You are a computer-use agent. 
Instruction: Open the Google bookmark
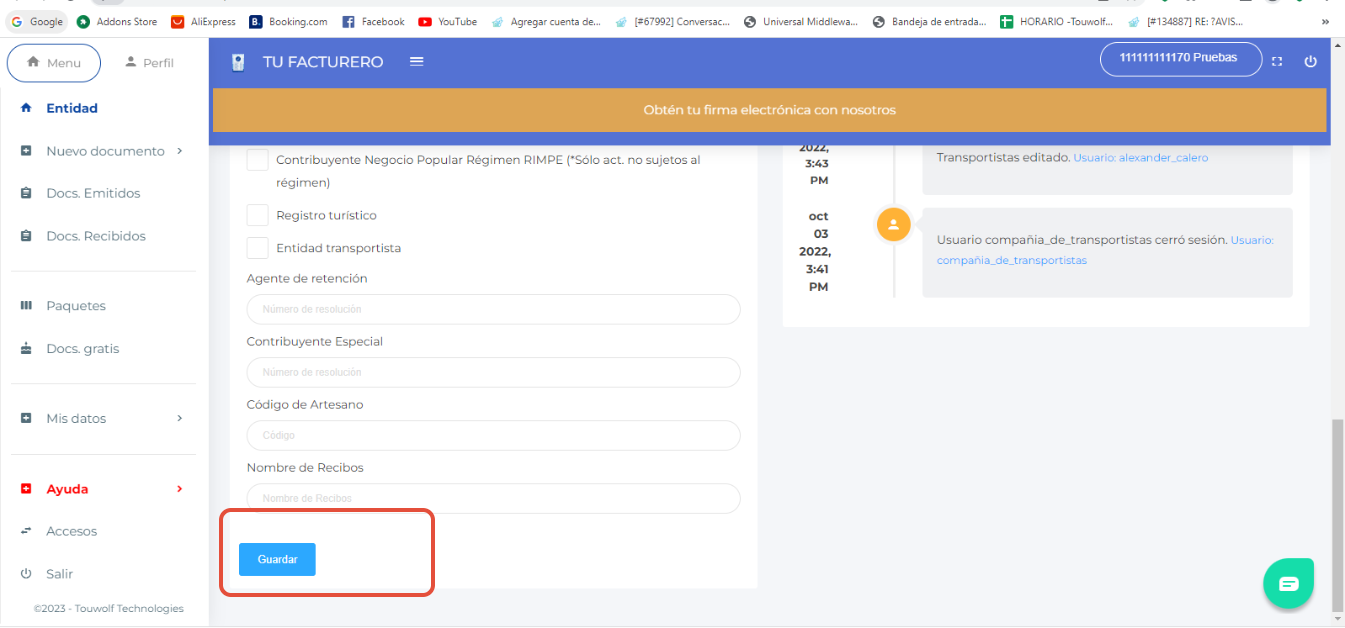click(37, 21)
